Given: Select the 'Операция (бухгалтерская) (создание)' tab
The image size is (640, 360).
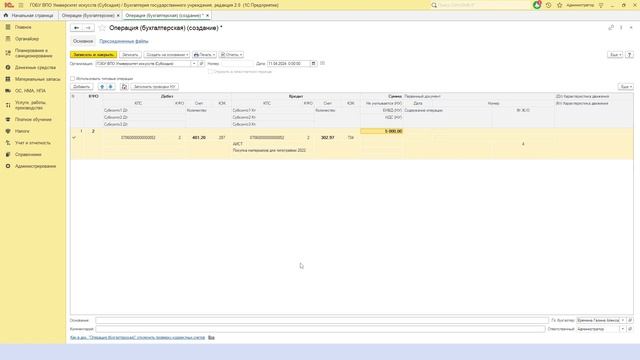Looking at the screenshot, I should [x=164, y=15].
